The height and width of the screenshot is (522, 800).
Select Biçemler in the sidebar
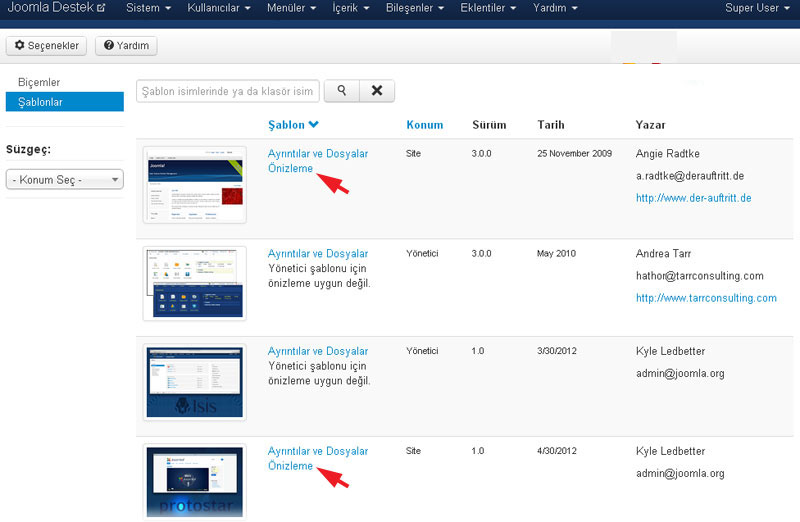(39, 82)
